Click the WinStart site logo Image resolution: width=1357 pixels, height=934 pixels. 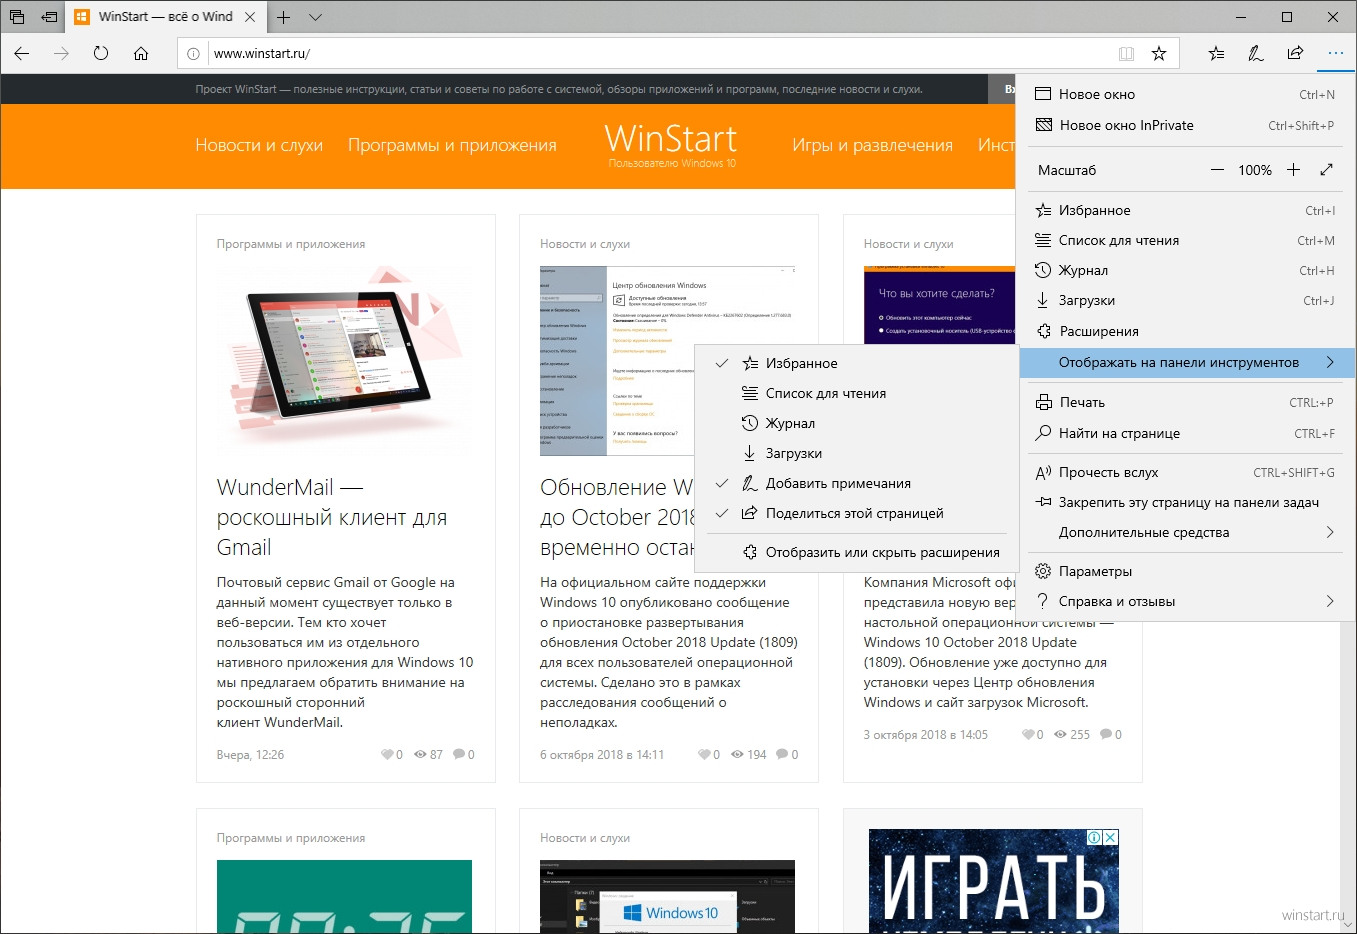coord(671,145)
